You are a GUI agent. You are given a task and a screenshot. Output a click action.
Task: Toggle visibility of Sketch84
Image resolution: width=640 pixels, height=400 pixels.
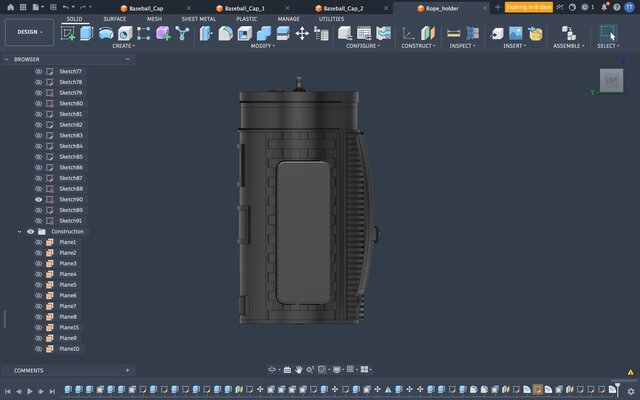coord(38,146)
